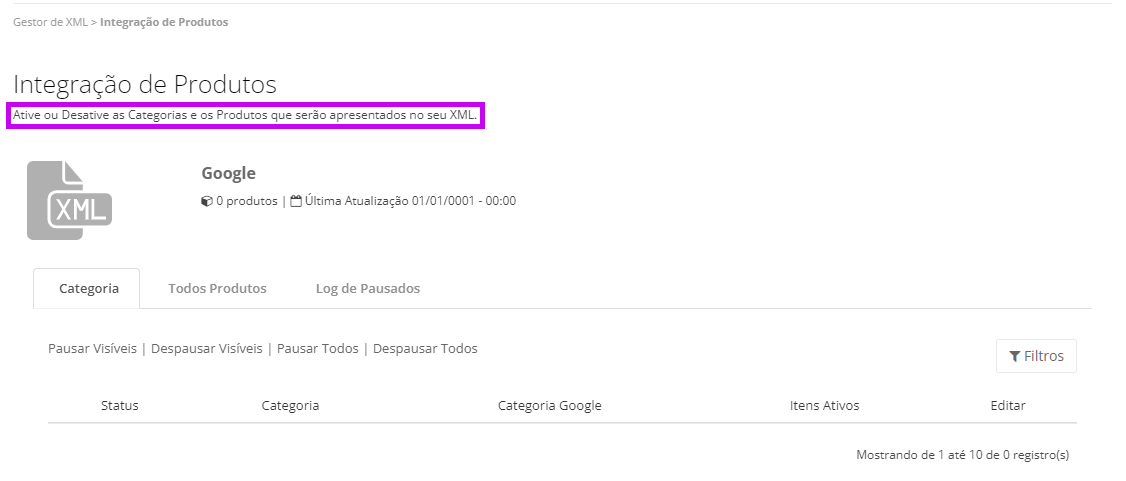Image resolution: width=1126 pixels, height=481 pixels.
Task: Click Pausar Todos link
Action: [x=317, y=348]
